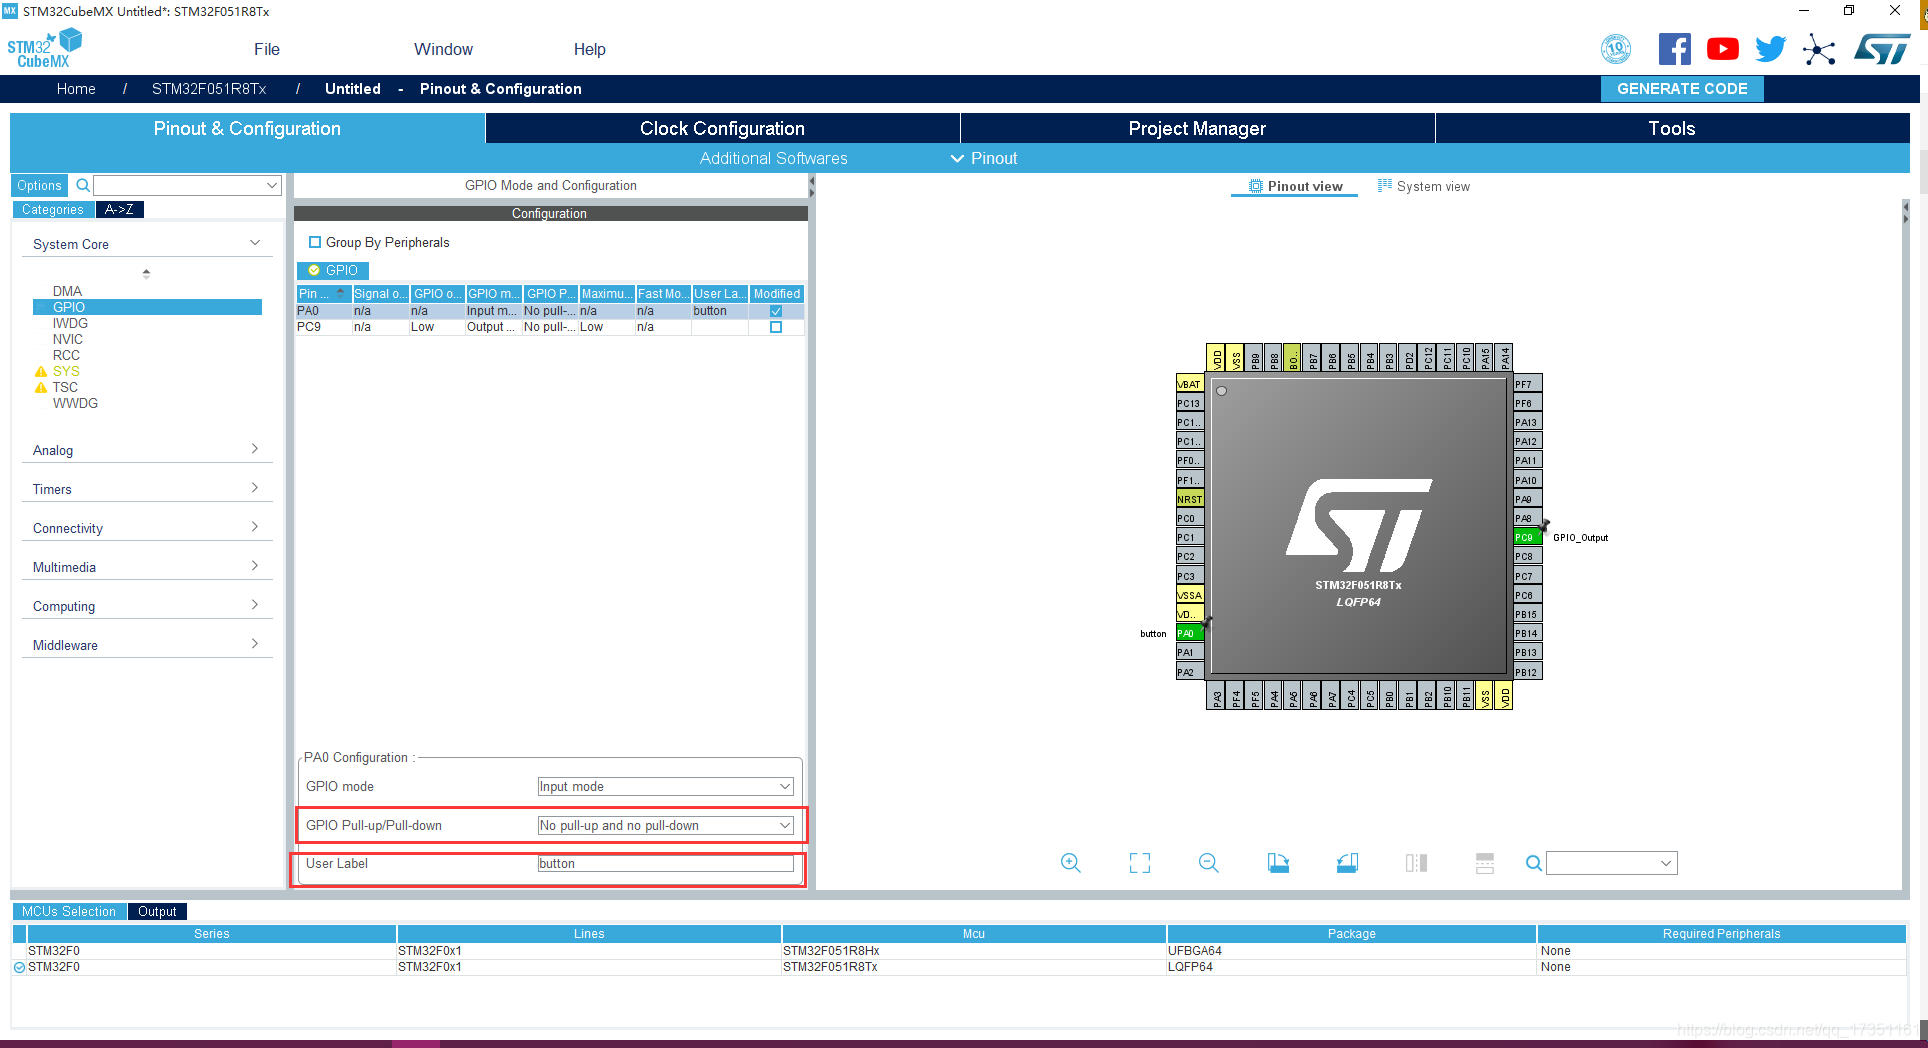
Task: Select the green PA0 pin on chip
Action: (x=1190, y=633)
